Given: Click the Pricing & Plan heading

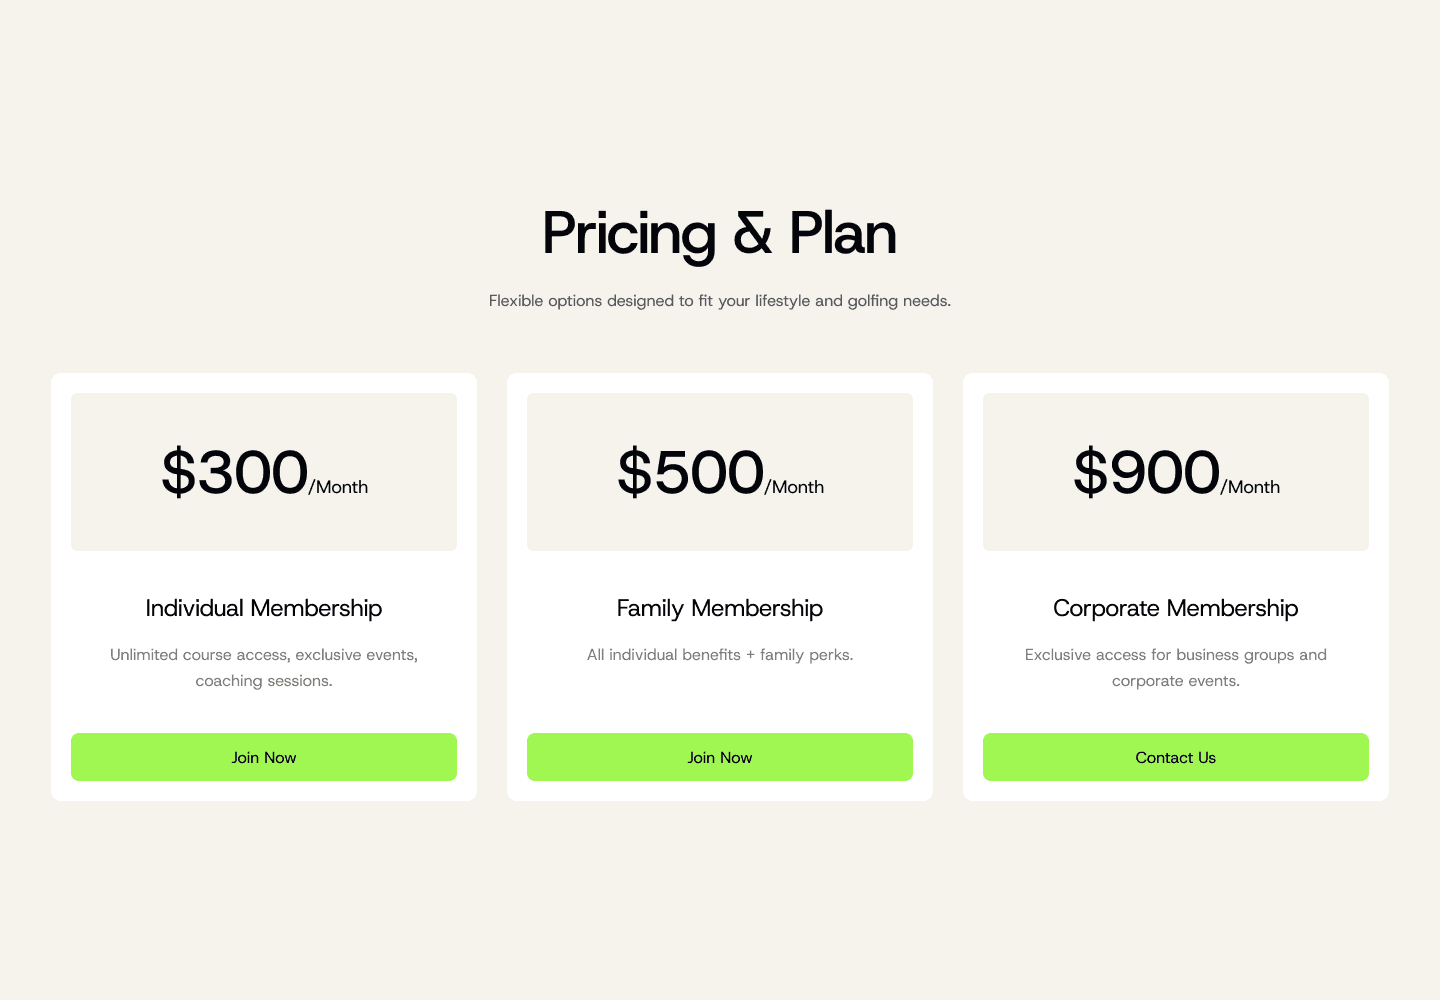Looking at the screenshot, I should [x=719, y=235].
